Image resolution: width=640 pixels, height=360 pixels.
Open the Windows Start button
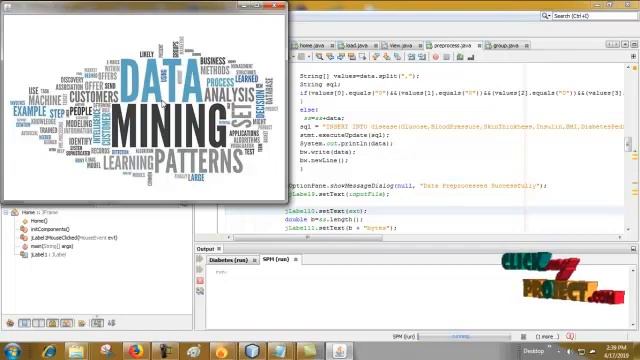(12, 351)
